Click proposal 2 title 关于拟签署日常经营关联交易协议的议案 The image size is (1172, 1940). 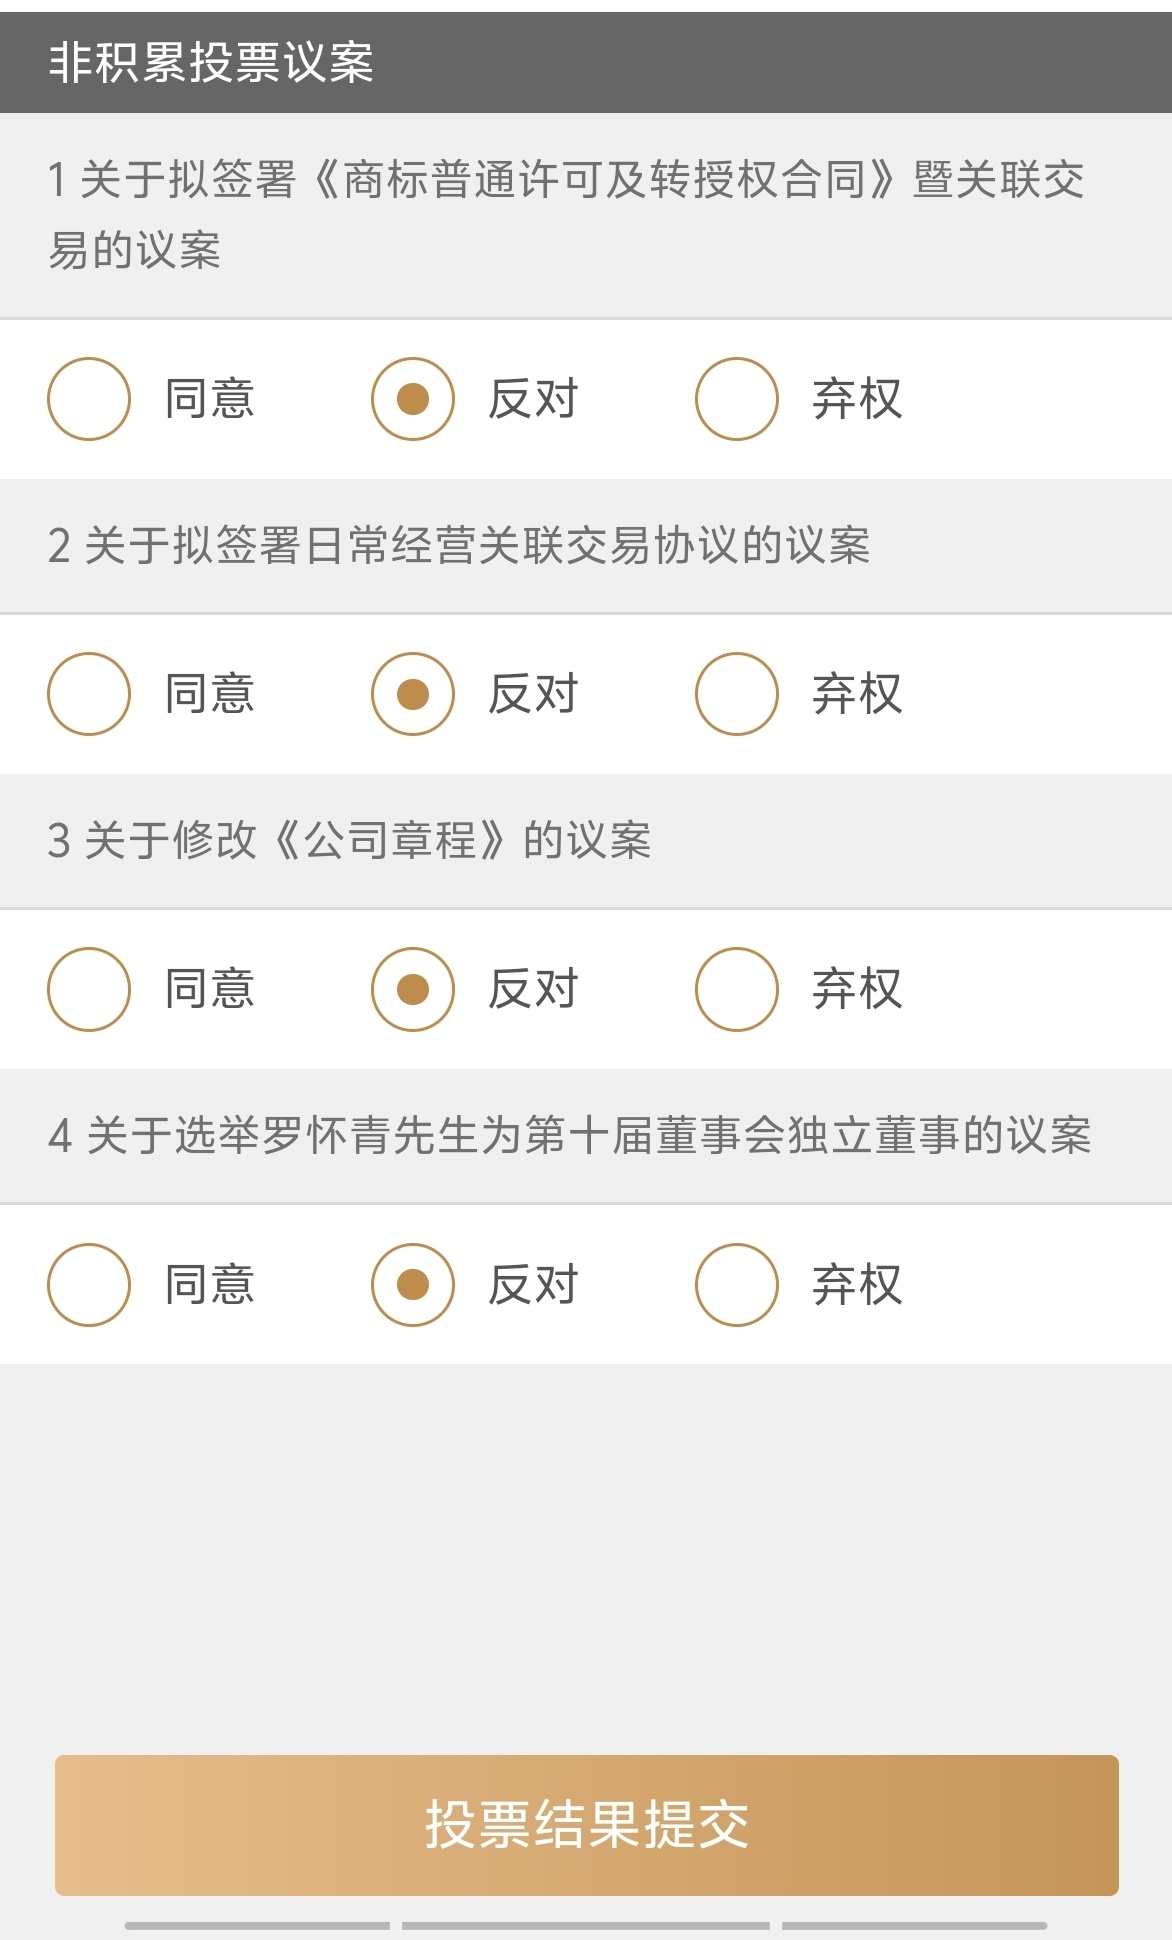tap(459, 546)
